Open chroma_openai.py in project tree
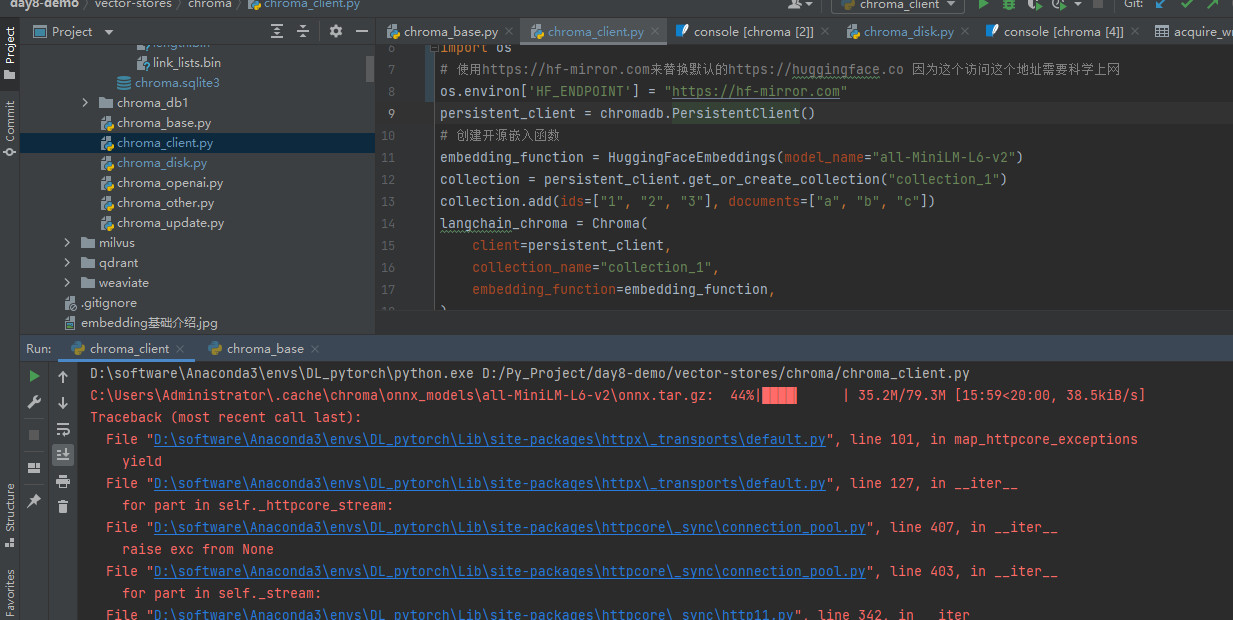 (x=169, y=183)
